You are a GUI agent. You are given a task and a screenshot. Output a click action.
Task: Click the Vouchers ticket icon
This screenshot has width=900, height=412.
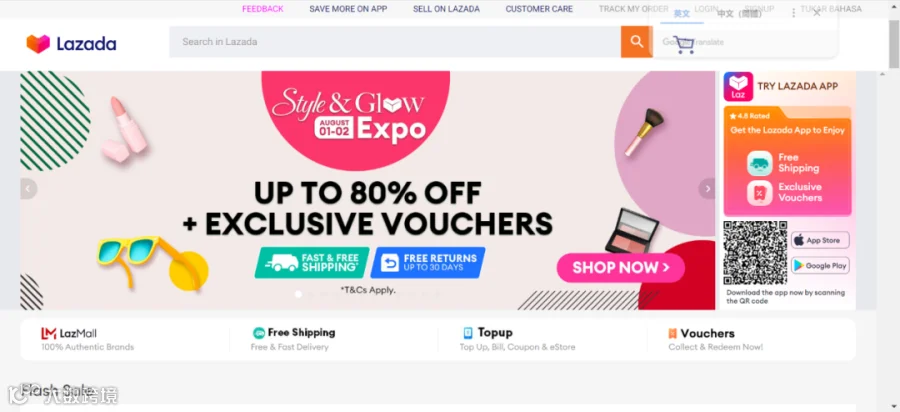672,333
